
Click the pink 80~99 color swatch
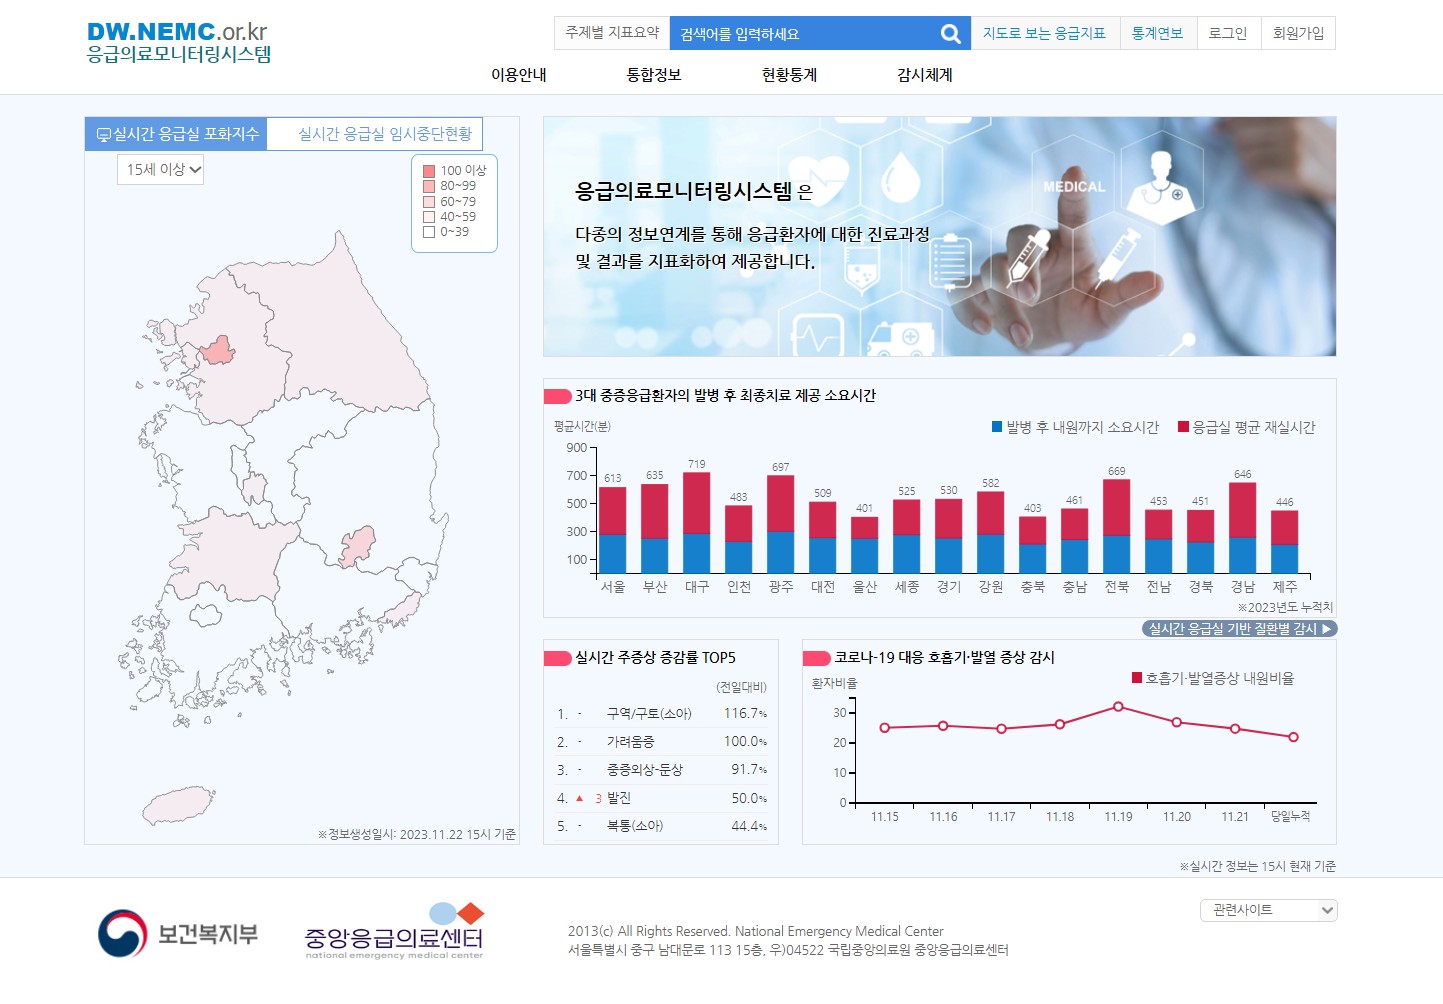pyautogui.click(x=429, y=186)
